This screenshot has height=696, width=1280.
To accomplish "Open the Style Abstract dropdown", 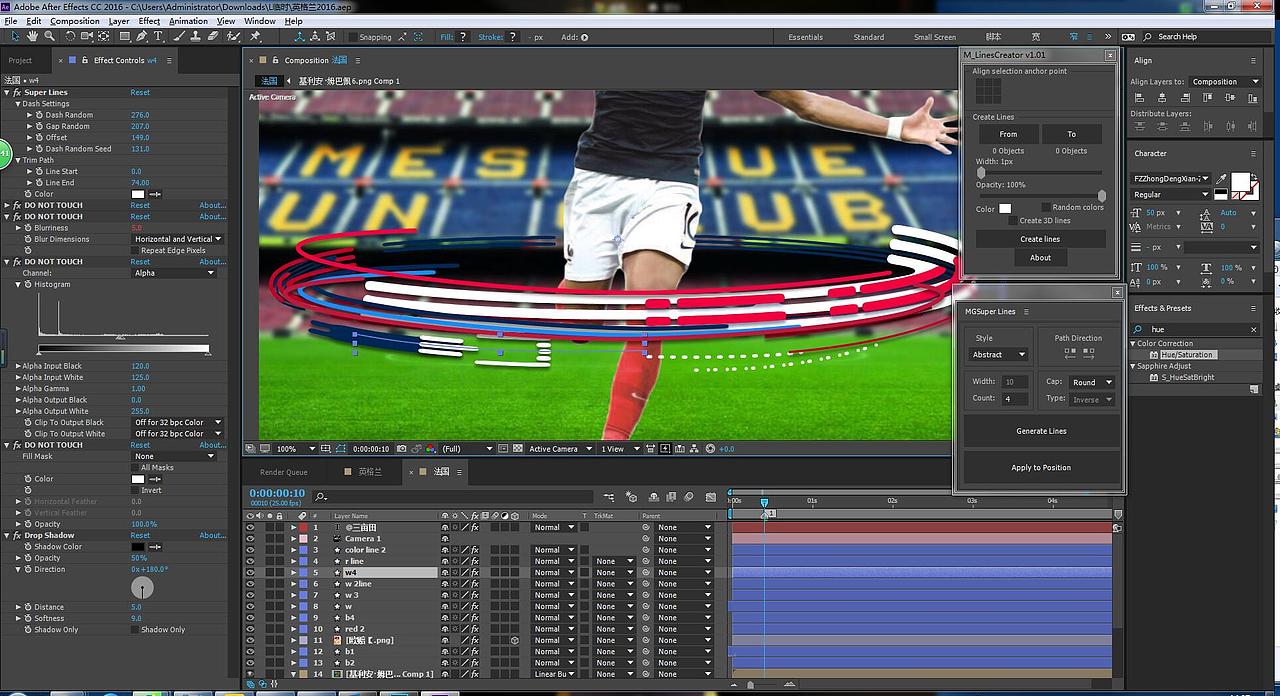I will point(999,354).
